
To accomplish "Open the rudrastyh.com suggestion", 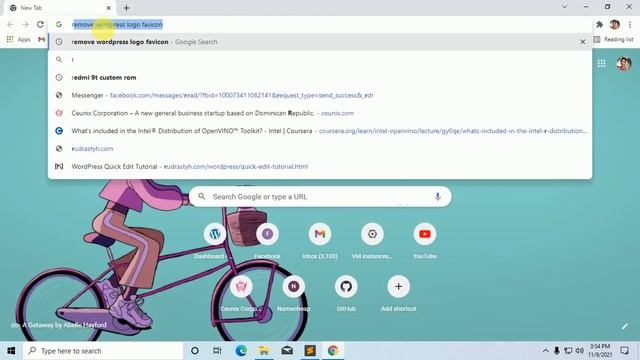I will point(320,149).
